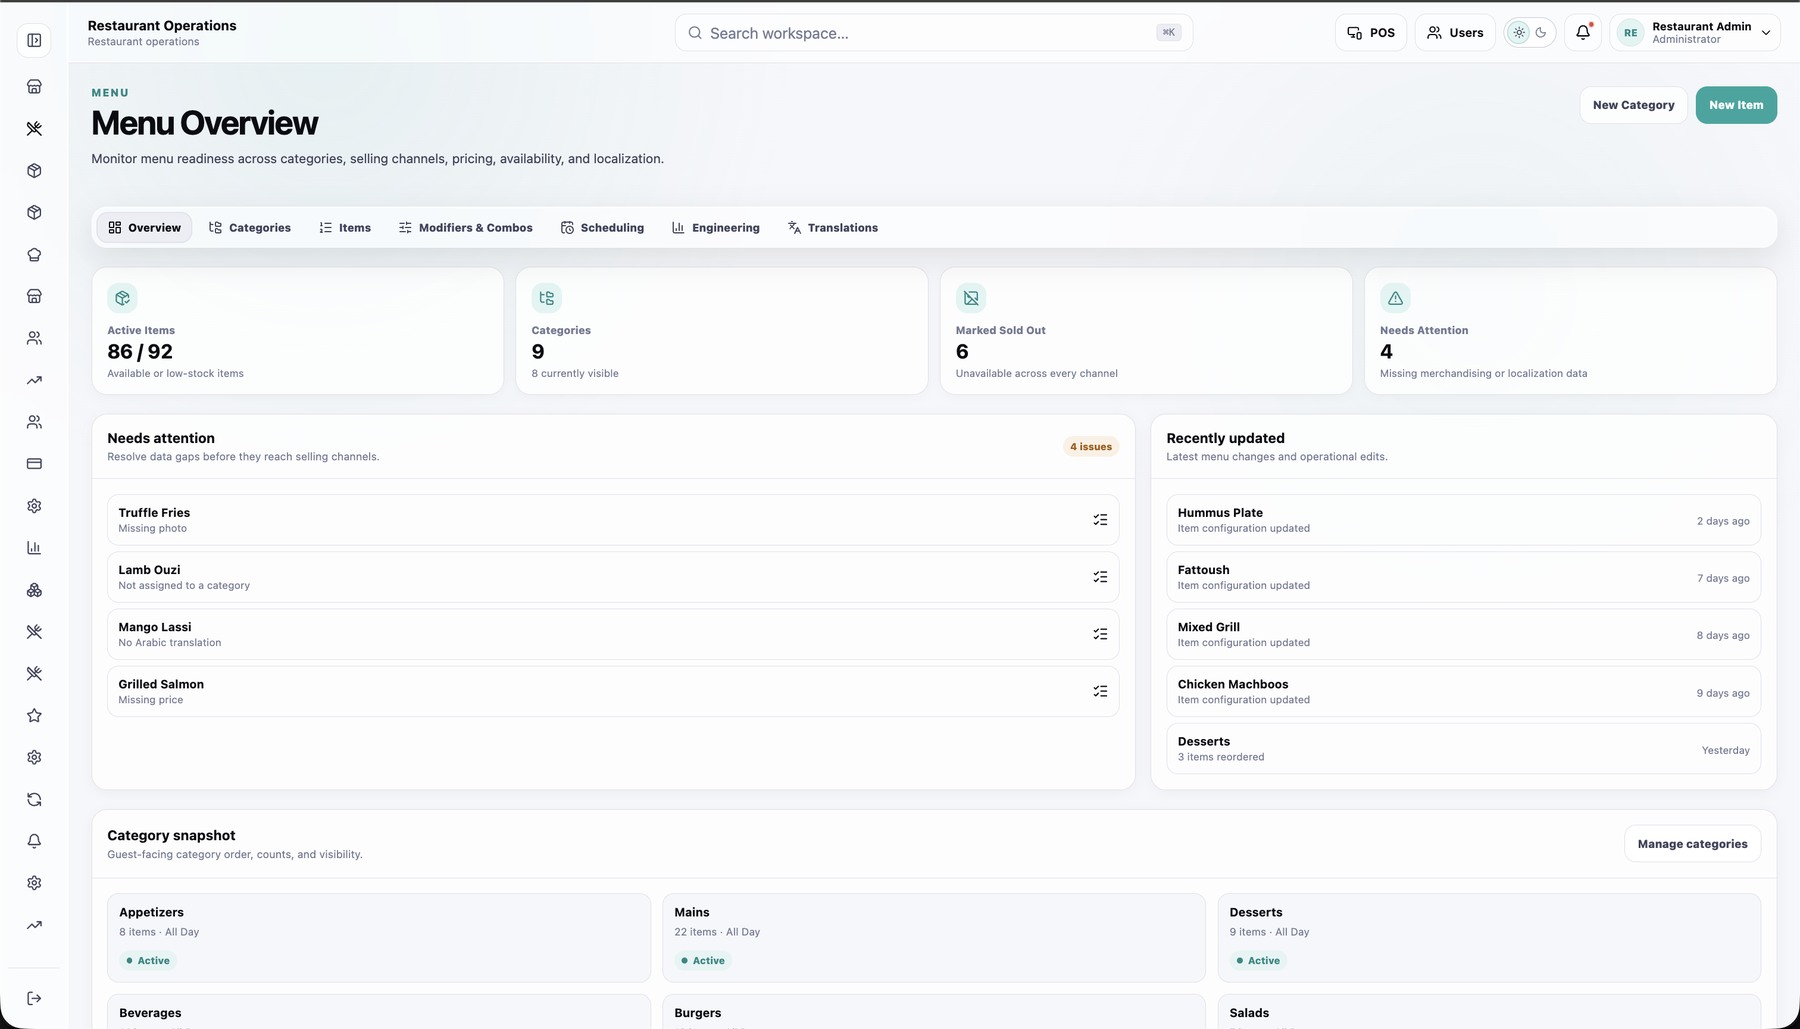Click the Active badge on Appetizers card
The height and width of the screenshot is (1029, 1800).
click(x=148, y=960)
